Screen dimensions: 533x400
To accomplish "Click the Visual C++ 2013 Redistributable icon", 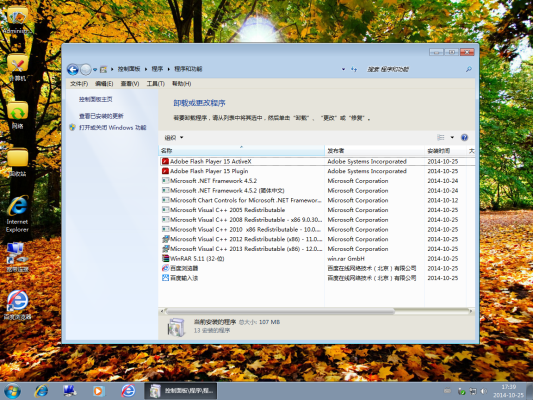I will [x=165, y=249].
